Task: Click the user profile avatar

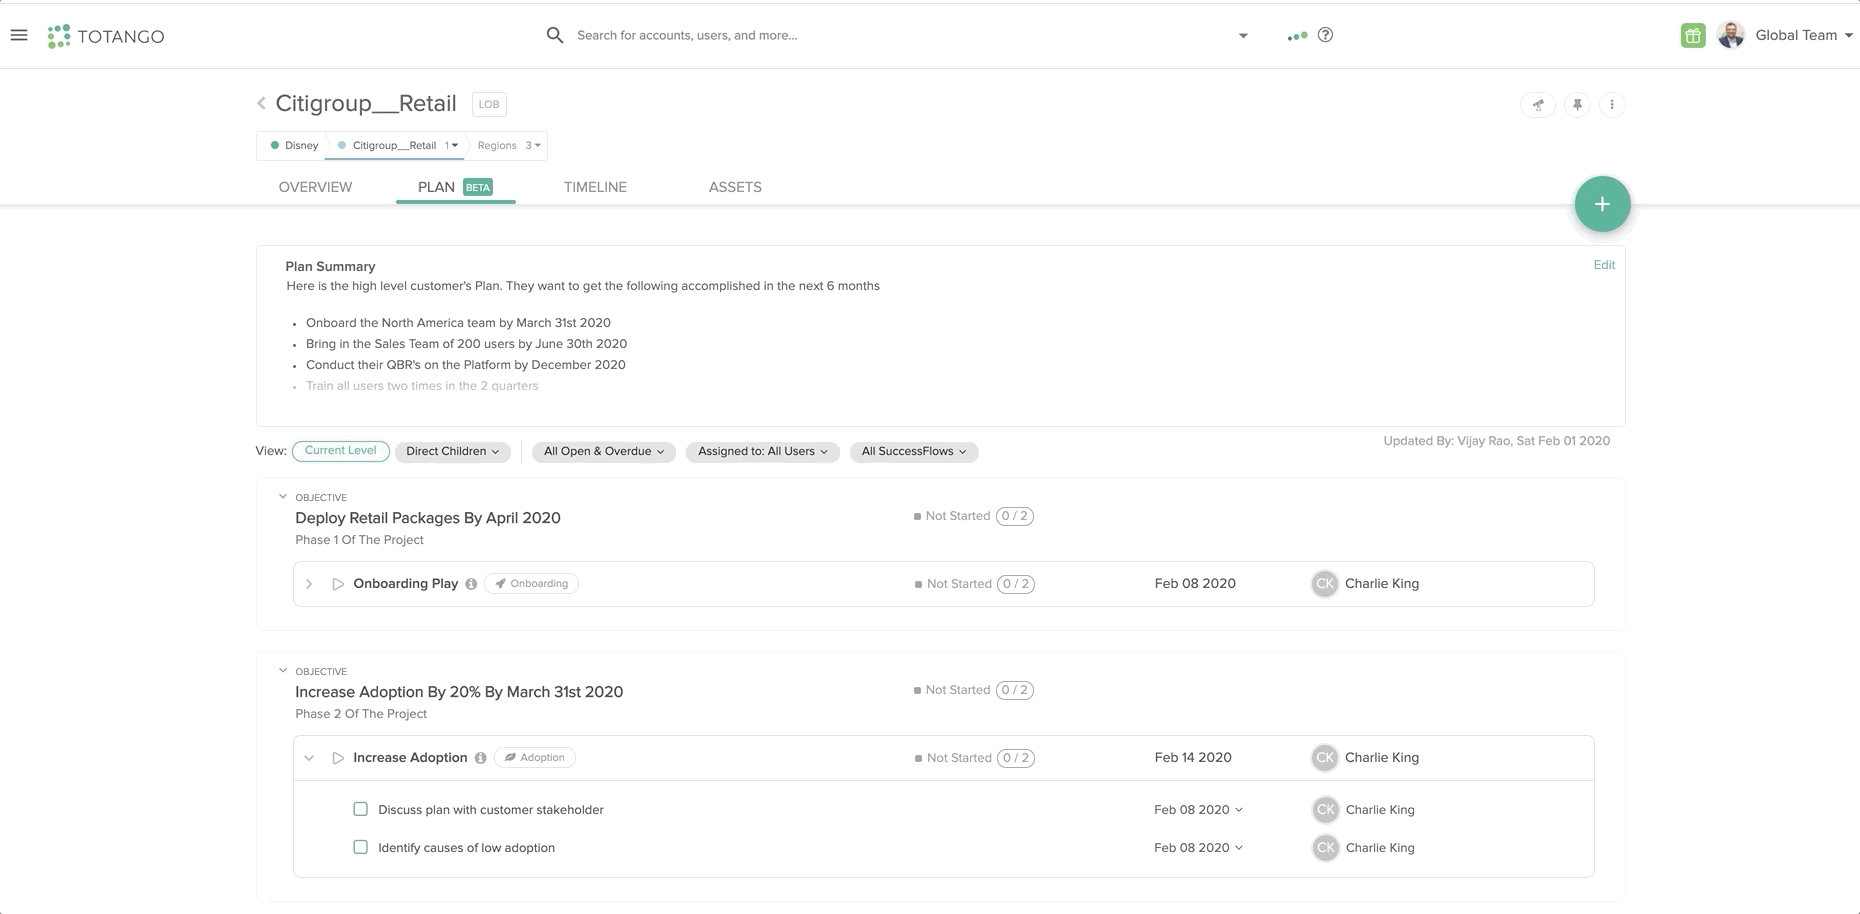Action: pos(1731,35)
